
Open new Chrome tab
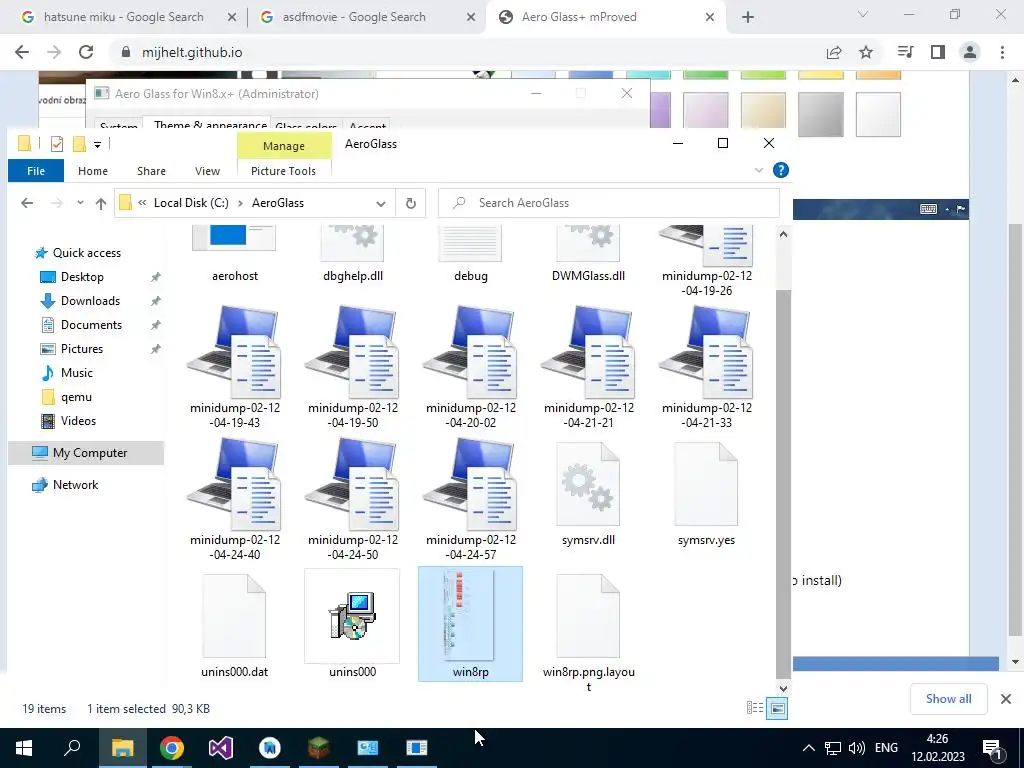748,18
